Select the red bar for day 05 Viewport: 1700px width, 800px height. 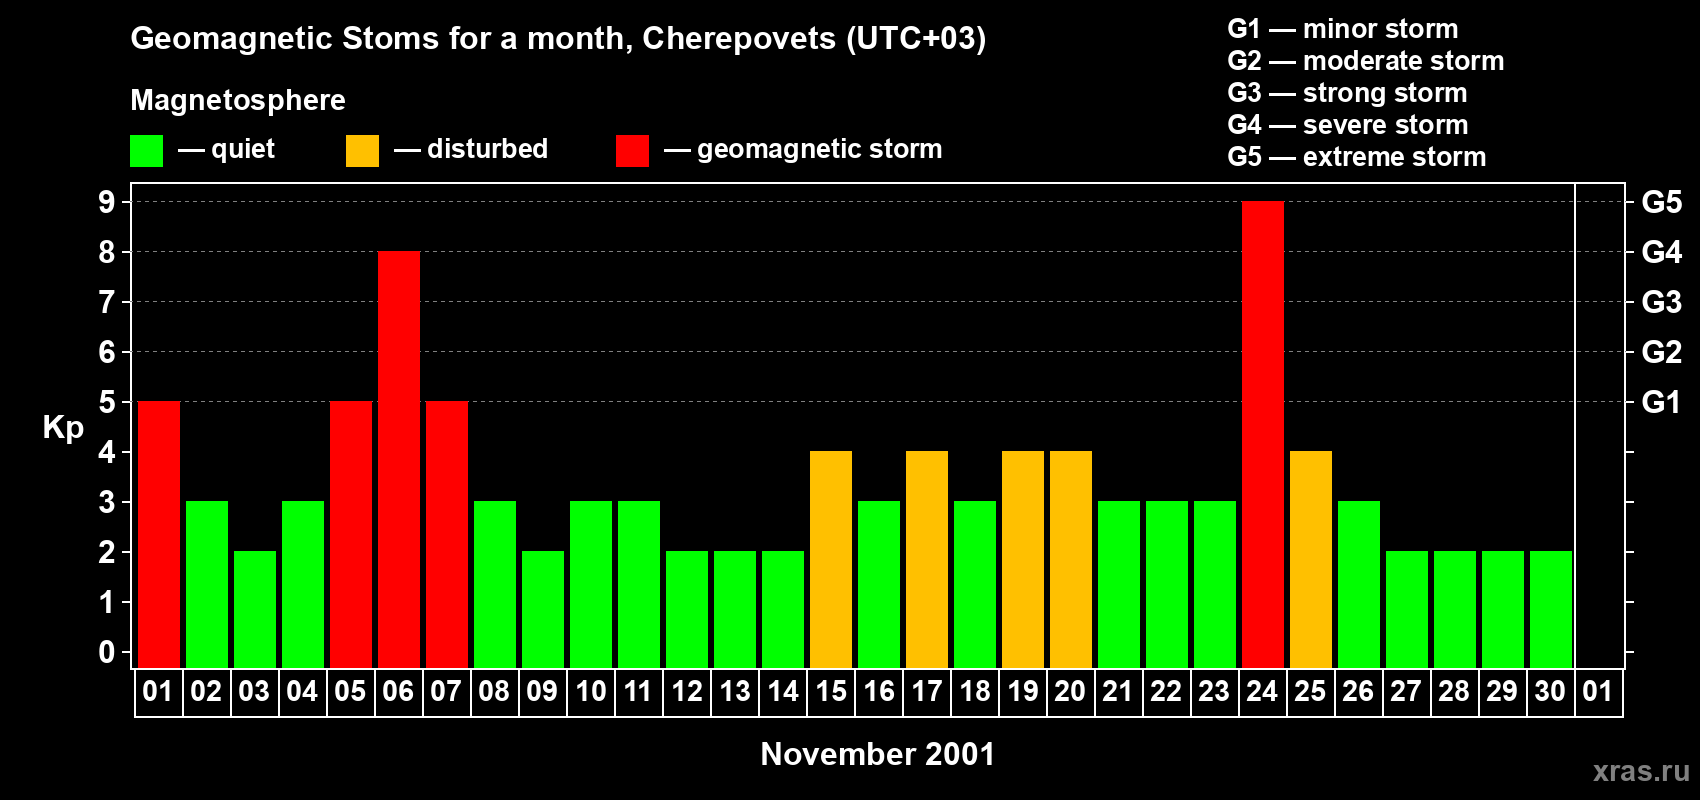351,535
